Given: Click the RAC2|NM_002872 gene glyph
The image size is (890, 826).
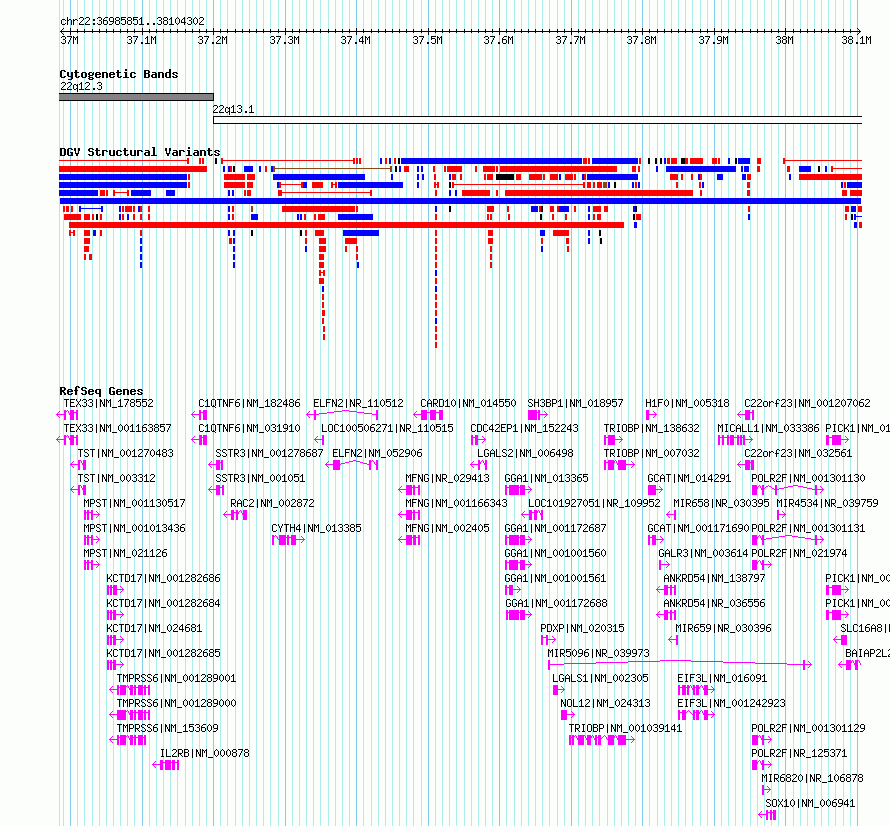Looking at the screenshot, I should (x=235, y=515).
